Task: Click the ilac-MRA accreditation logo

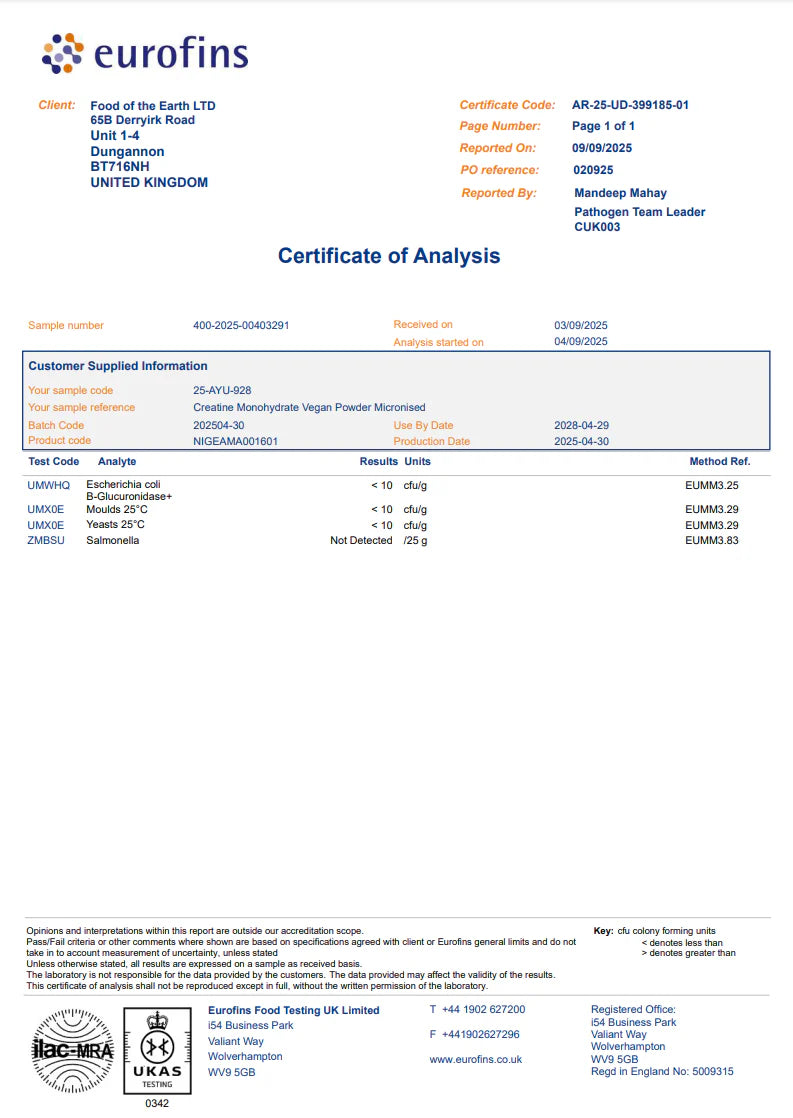Action: (74, 1051)
